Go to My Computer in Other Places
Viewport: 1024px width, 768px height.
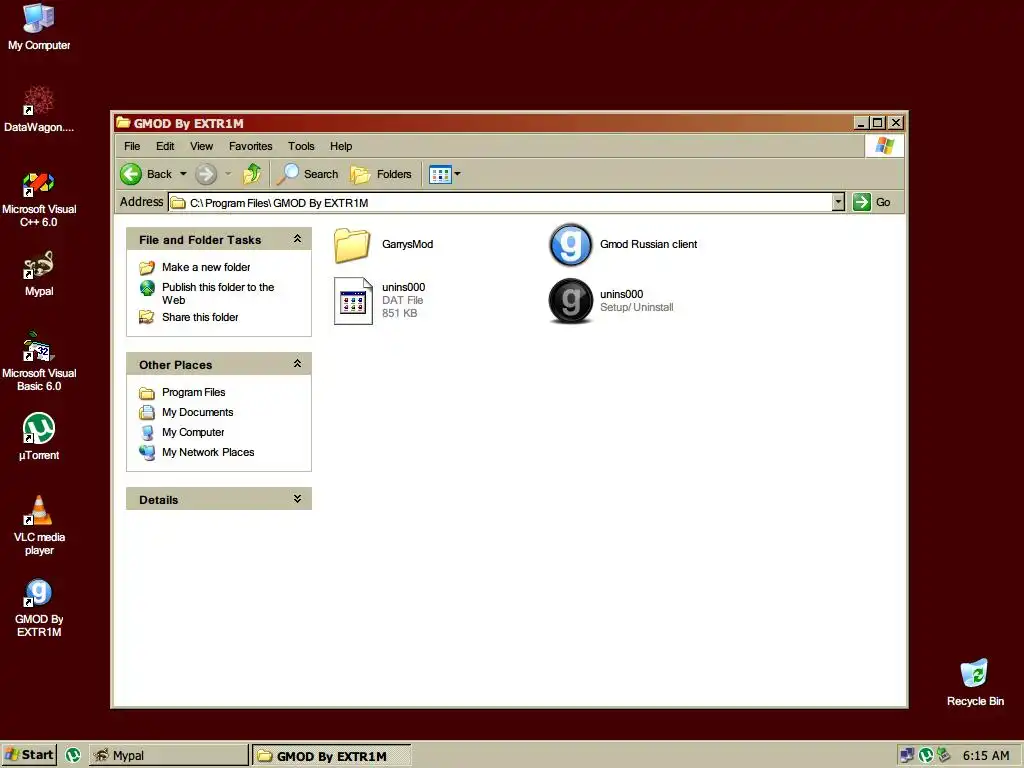tap(193, 432)
